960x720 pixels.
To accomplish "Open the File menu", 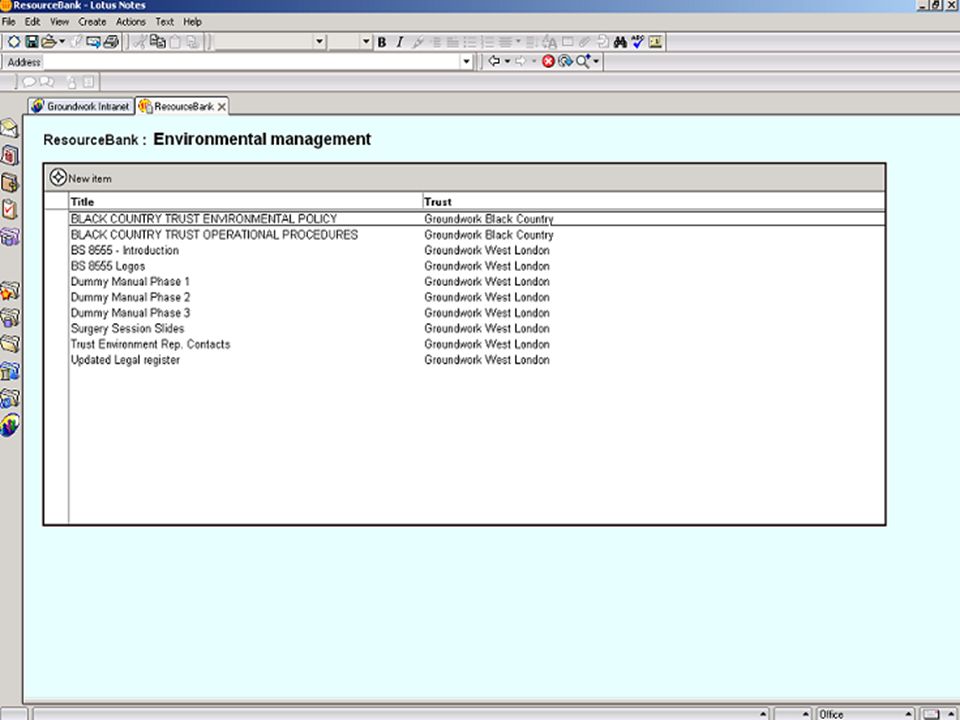I will click(x=9, y=22).
